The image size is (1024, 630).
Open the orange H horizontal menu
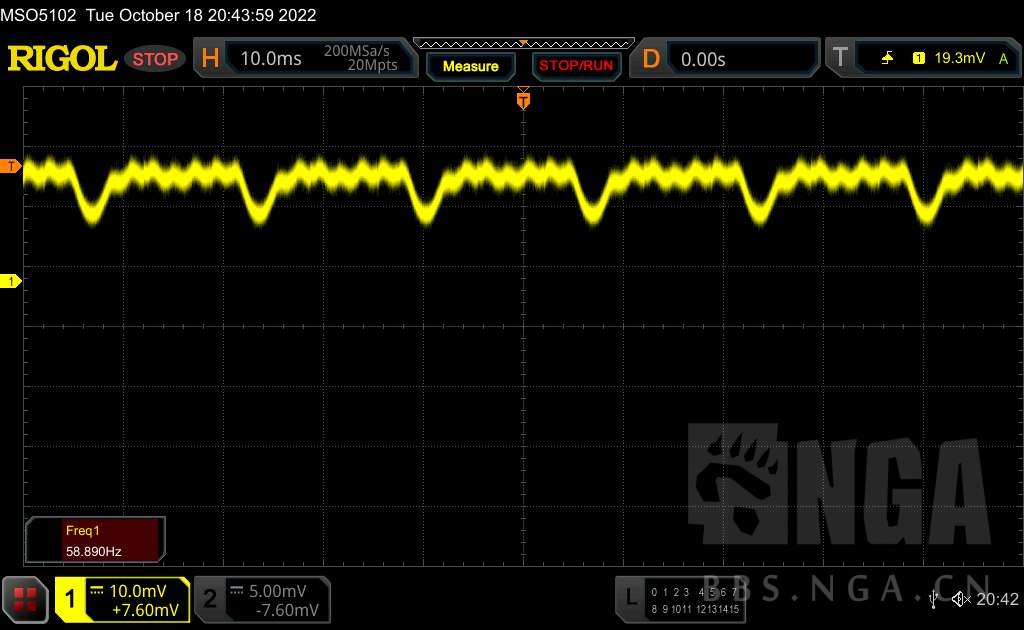[x=210, y=59]
